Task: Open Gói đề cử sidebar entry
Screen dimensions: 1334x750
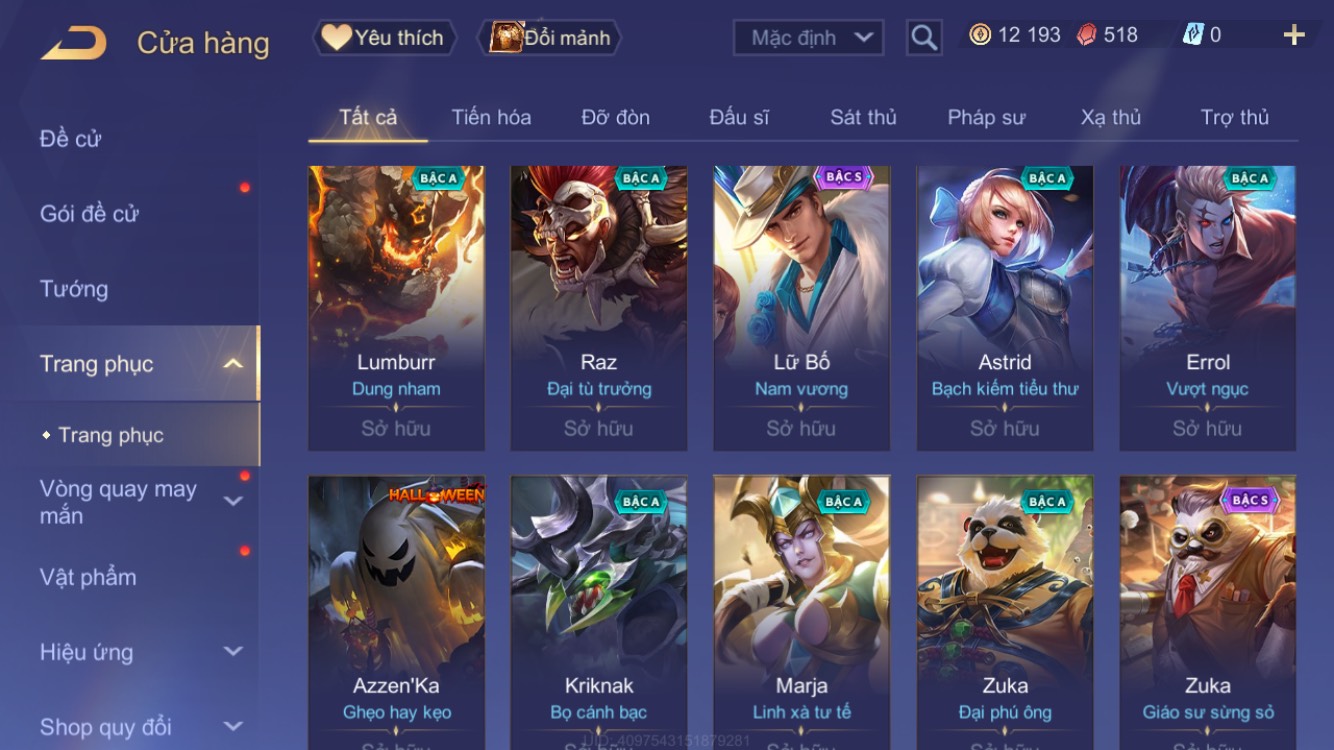Action: pyautogui.click(x=89, y=214)
